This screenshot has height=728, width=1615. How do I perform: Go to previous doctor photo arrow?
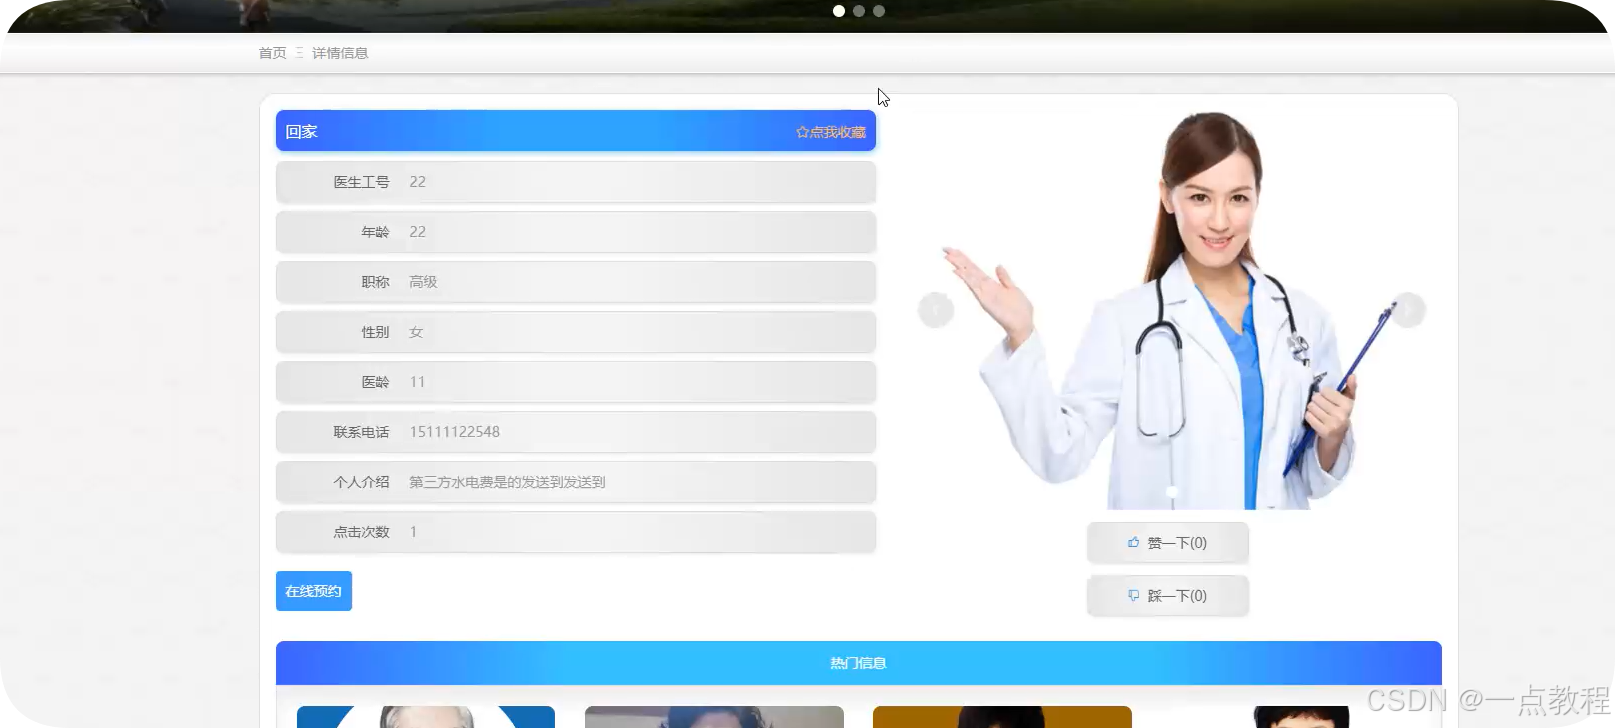pos(936,310)
